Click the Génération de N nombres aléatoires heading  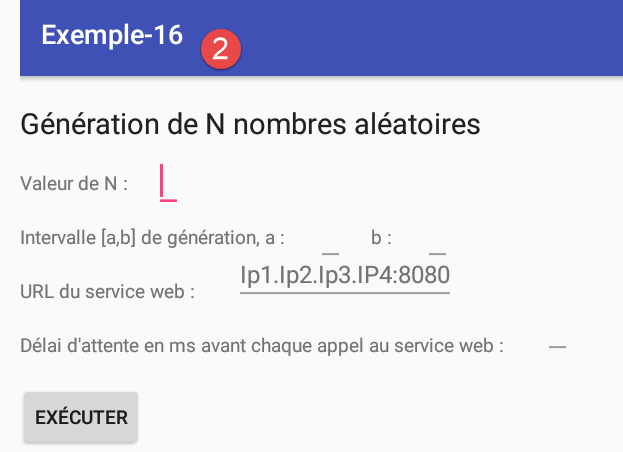[250, 125]
